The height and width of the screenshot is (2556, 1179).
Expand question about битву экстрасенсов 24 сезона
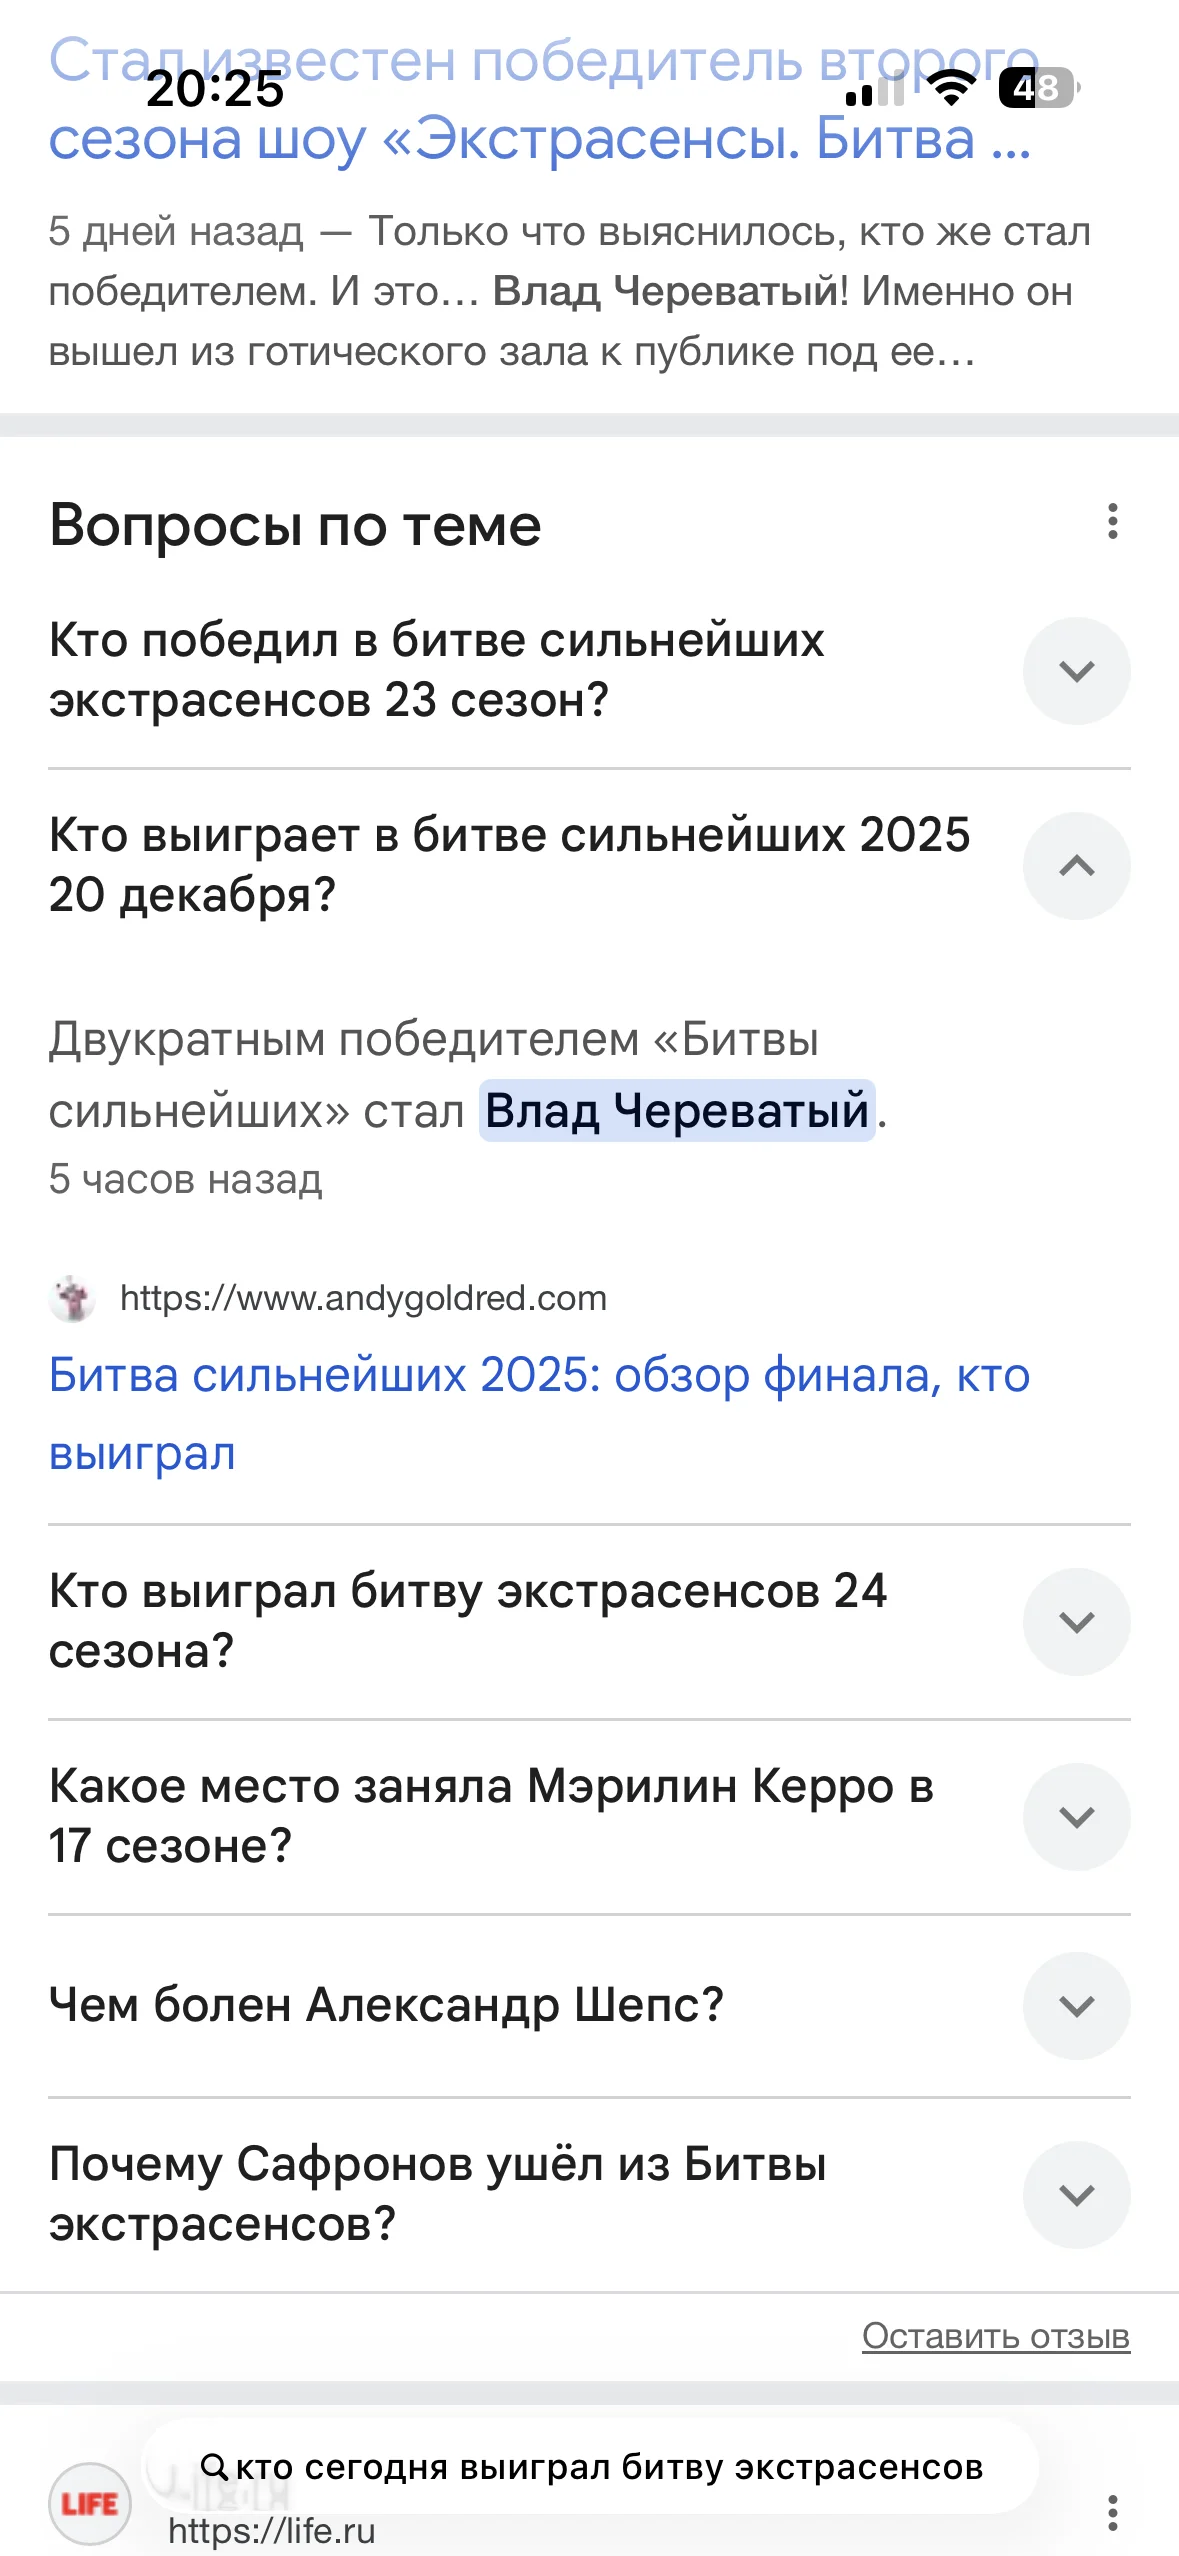click(x=1076, y=1621)
